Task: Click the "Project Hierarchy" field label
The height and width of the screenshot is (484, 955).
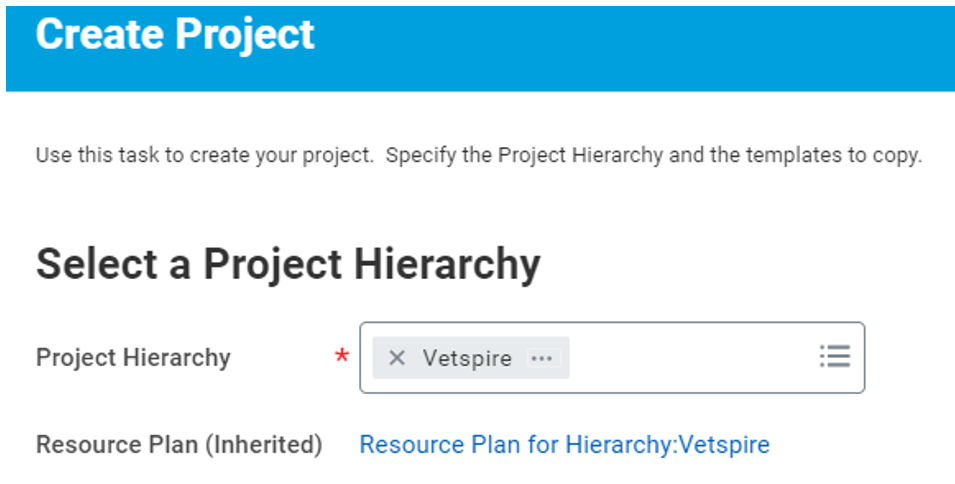Action: tap(133, 358)
